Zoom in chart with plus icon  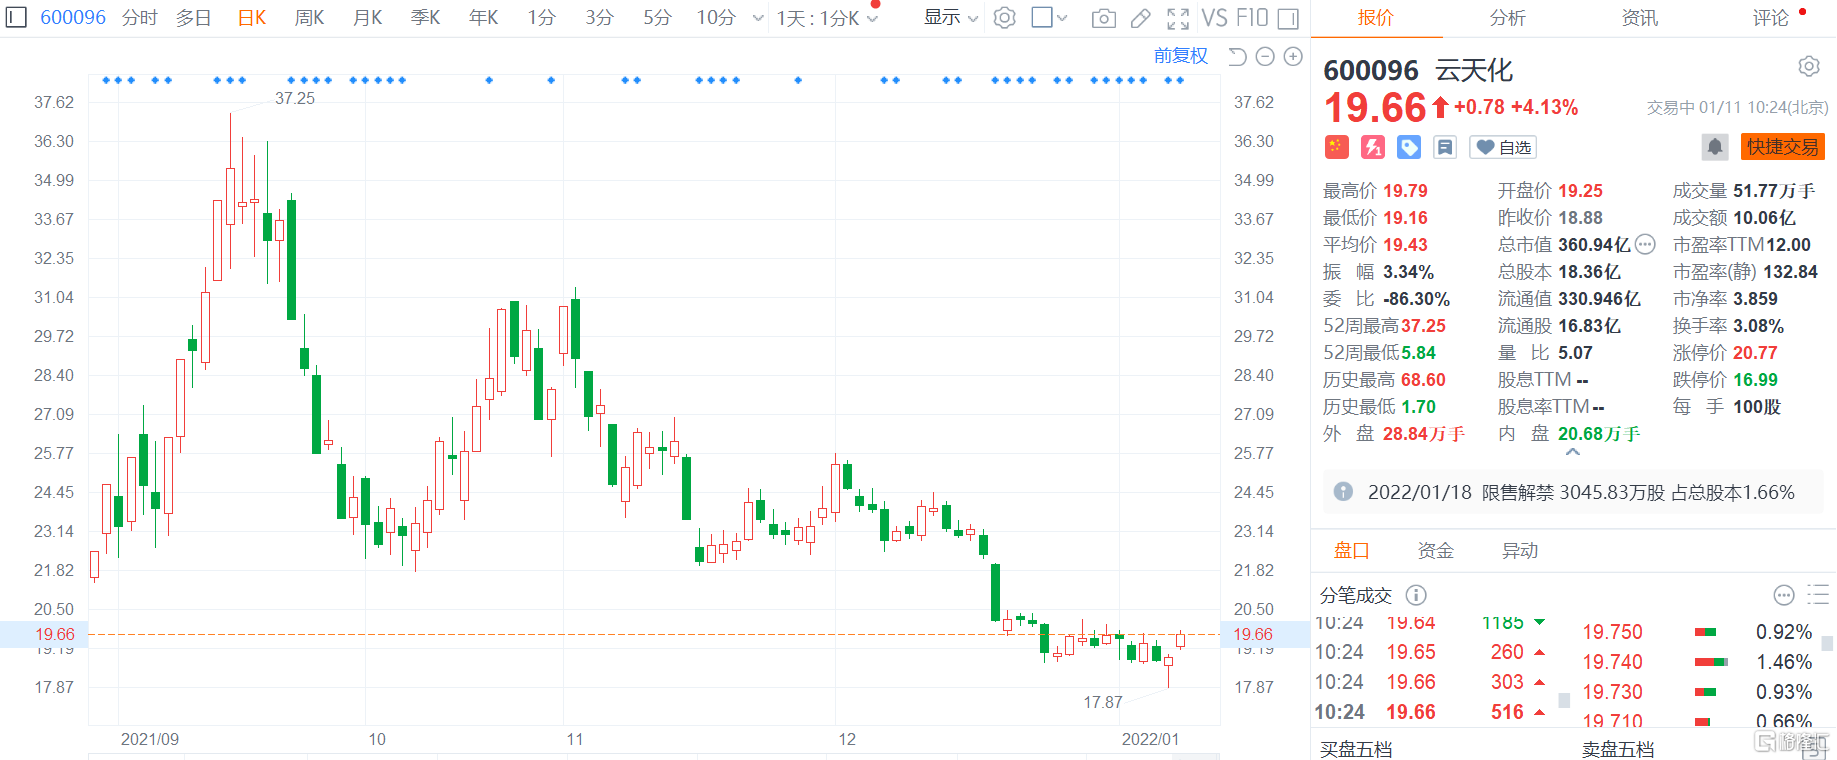point(1293,57)
